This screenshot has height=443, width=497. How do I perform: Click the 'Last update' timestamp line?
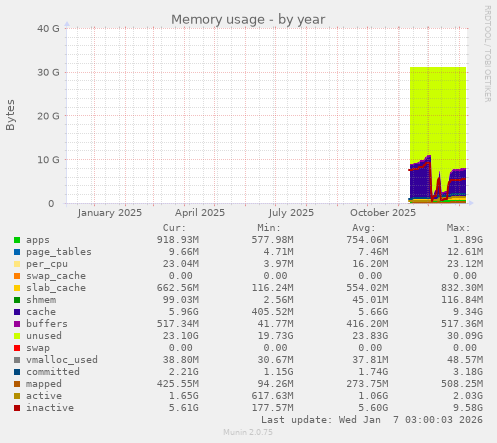(372, 420)
